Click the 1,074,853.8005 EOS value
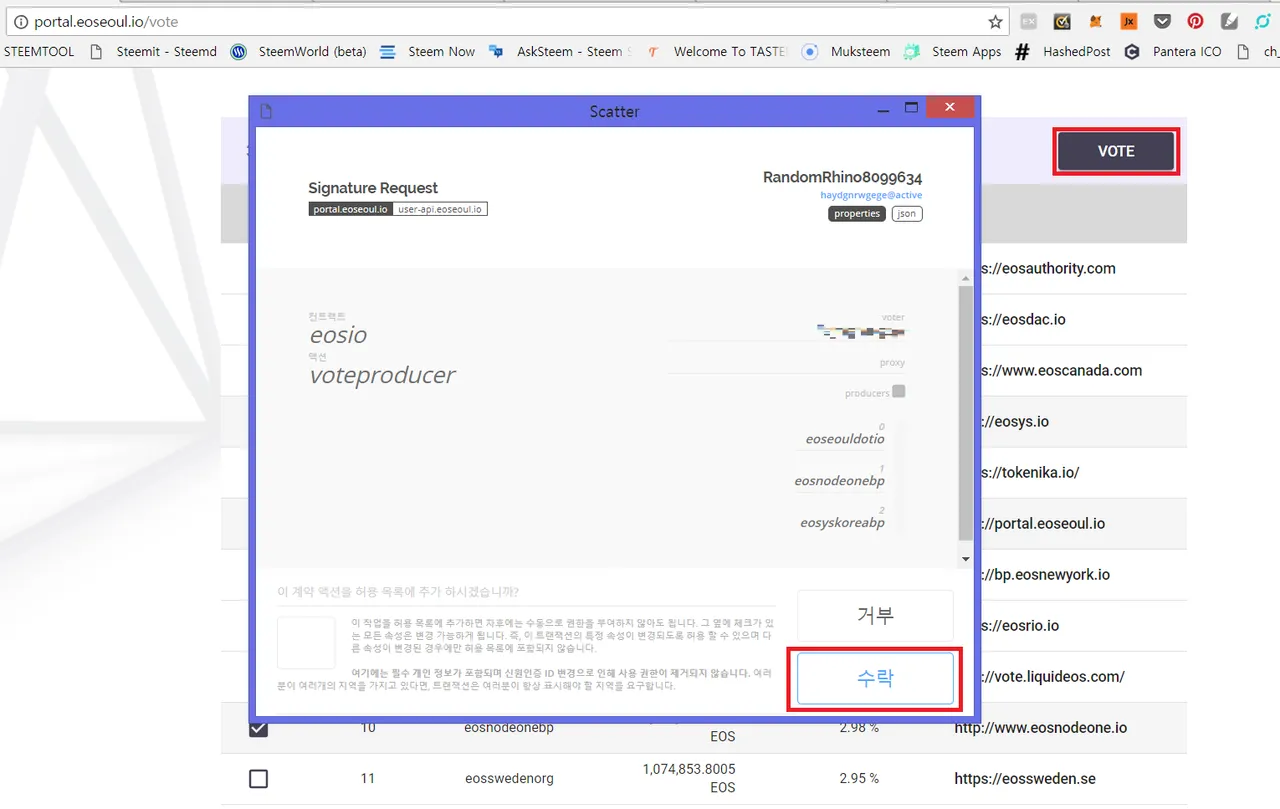Screen dimensions: 1280x809 [x=688, y=778]
